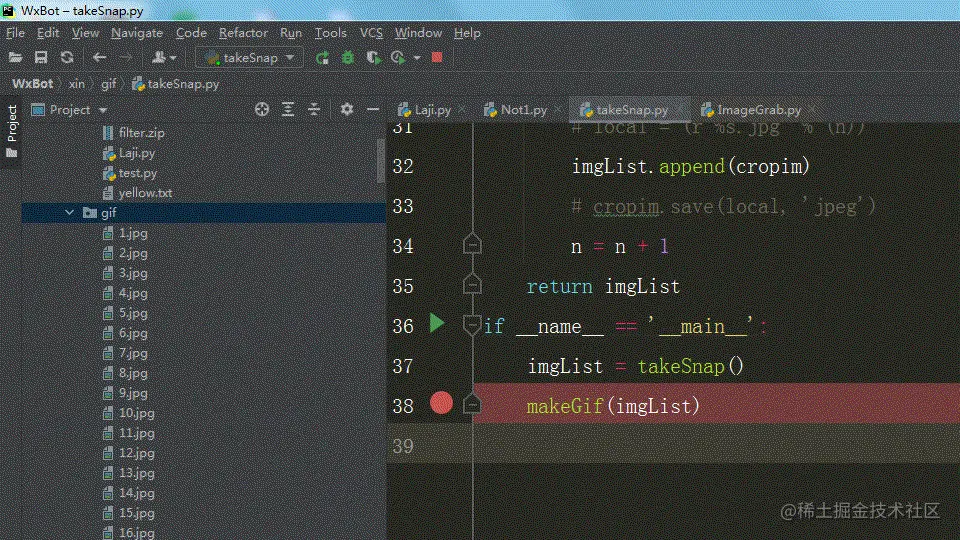Collapse code fold marker at line 35
This screenshot has height=540, width=960.
472,284
